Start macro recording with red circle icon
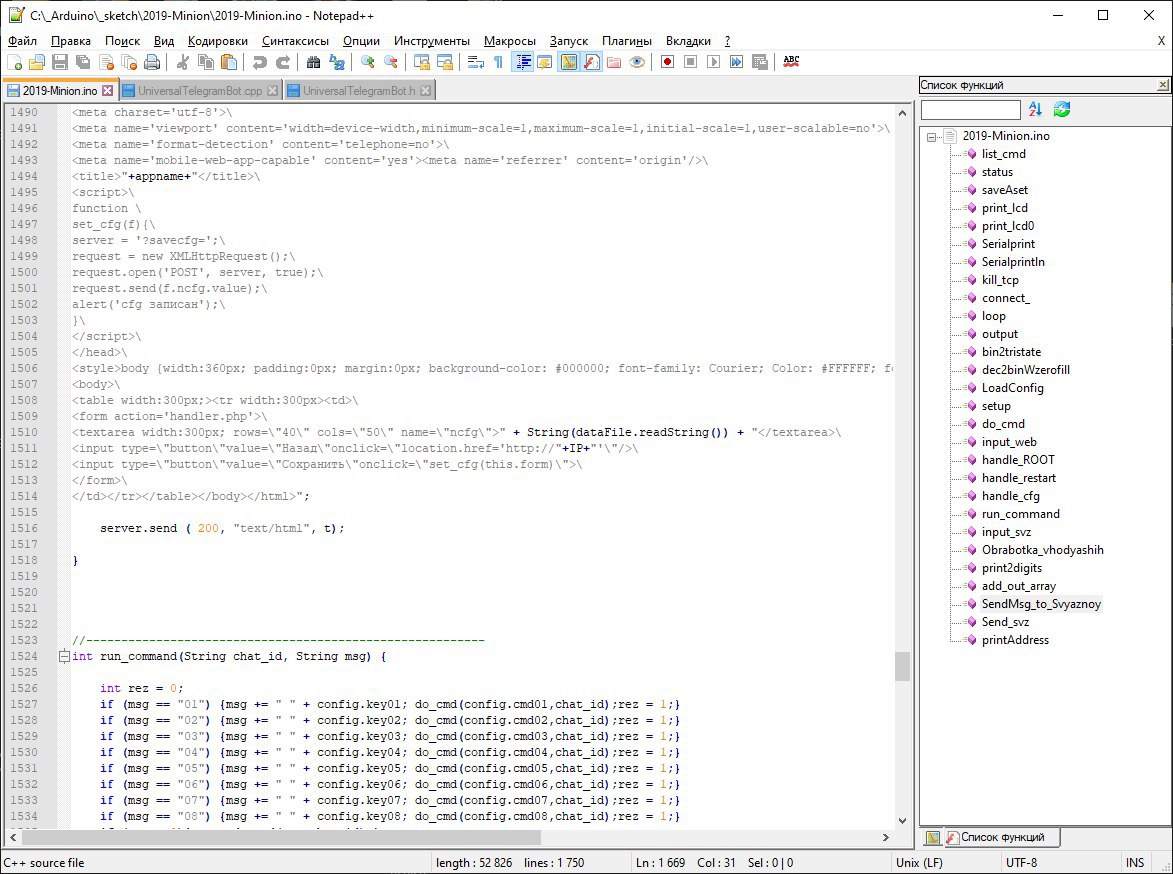The image size is (1173, 874). click(667, 62)
